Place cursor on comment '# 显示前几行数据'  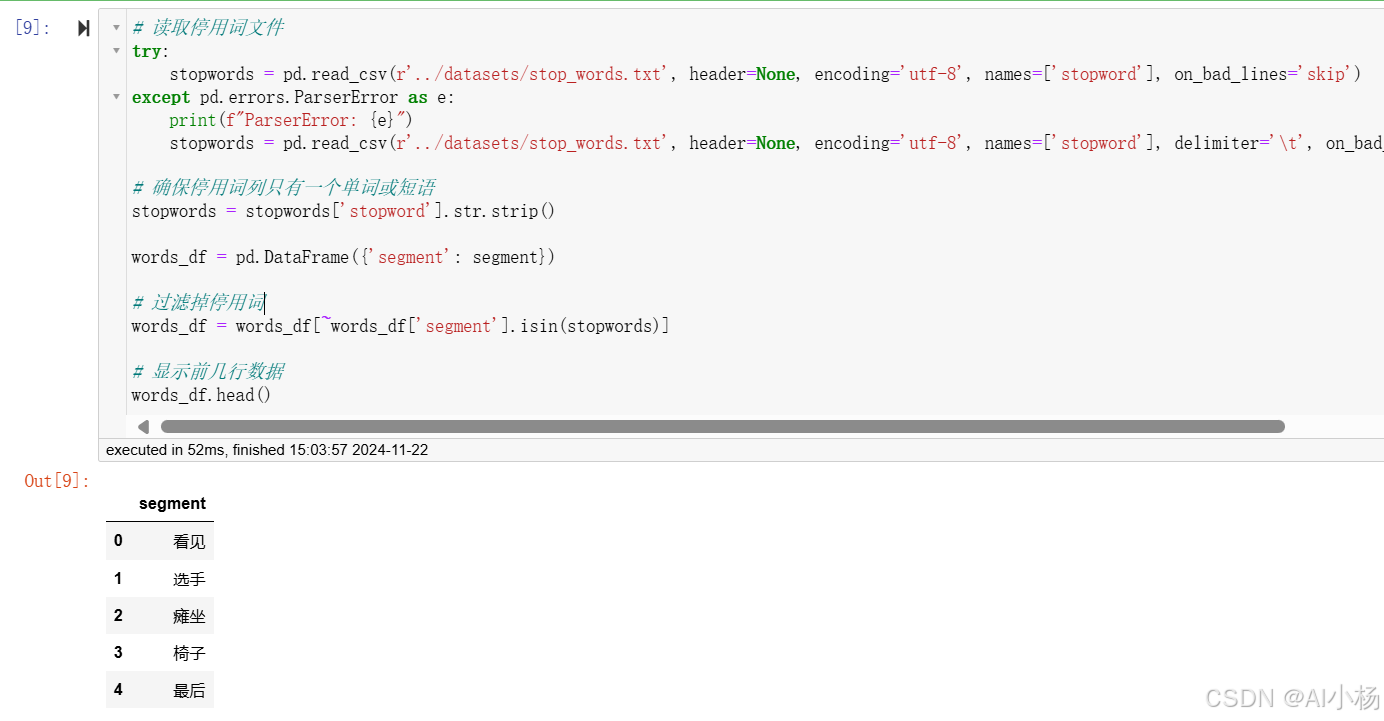tap(208, 372)
